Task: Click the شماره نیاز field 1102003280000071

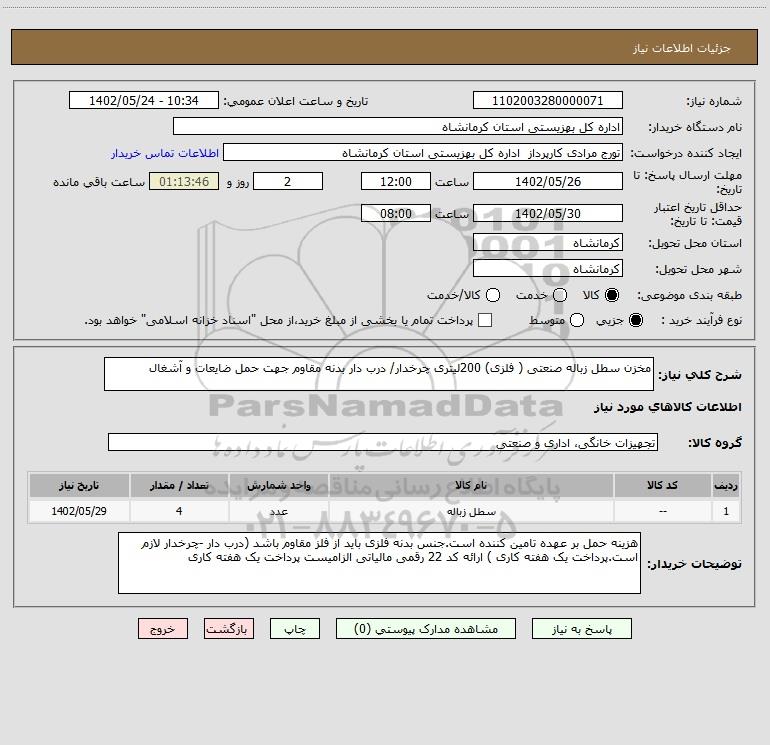Action: click(548, 100)
